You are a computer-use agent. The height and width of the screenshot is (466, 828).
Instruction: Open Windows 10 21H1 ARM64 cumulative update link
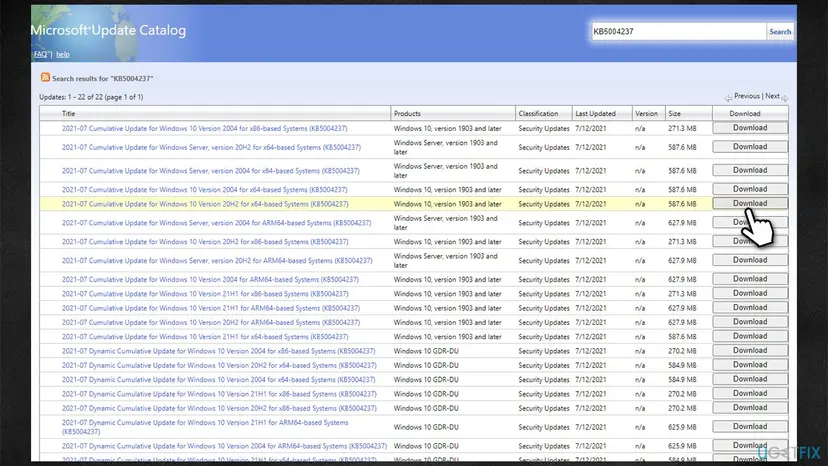[x=211, y=308]
